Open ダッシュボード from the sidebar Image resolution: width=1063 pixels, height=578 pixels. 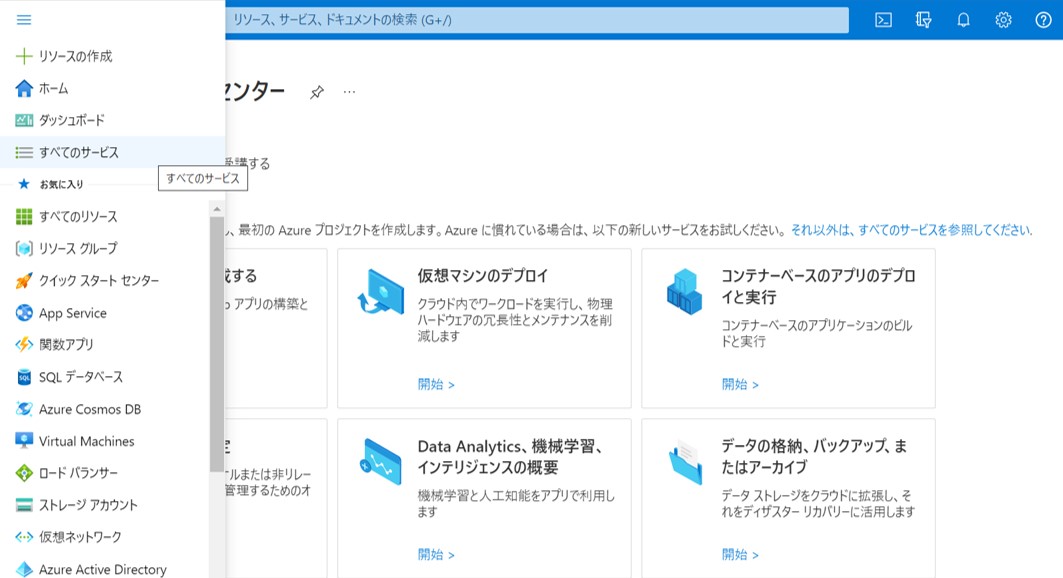click(72, 120)
